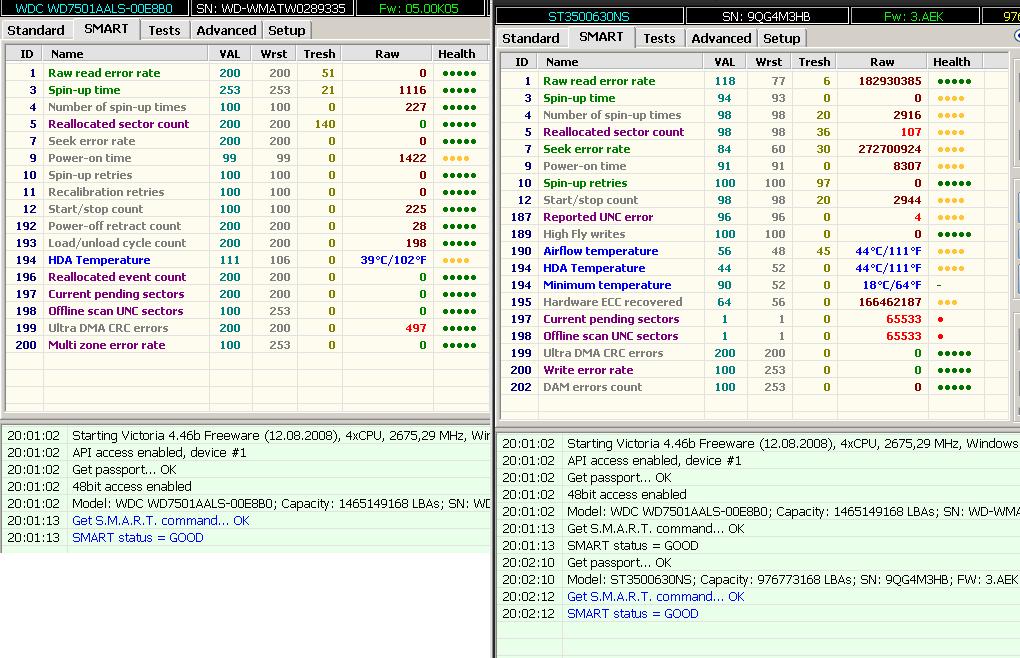This screenshot has width=1020, height=658.
Task: Click raw value 107 for Reallocated sector count
Action: click(911, 132)
